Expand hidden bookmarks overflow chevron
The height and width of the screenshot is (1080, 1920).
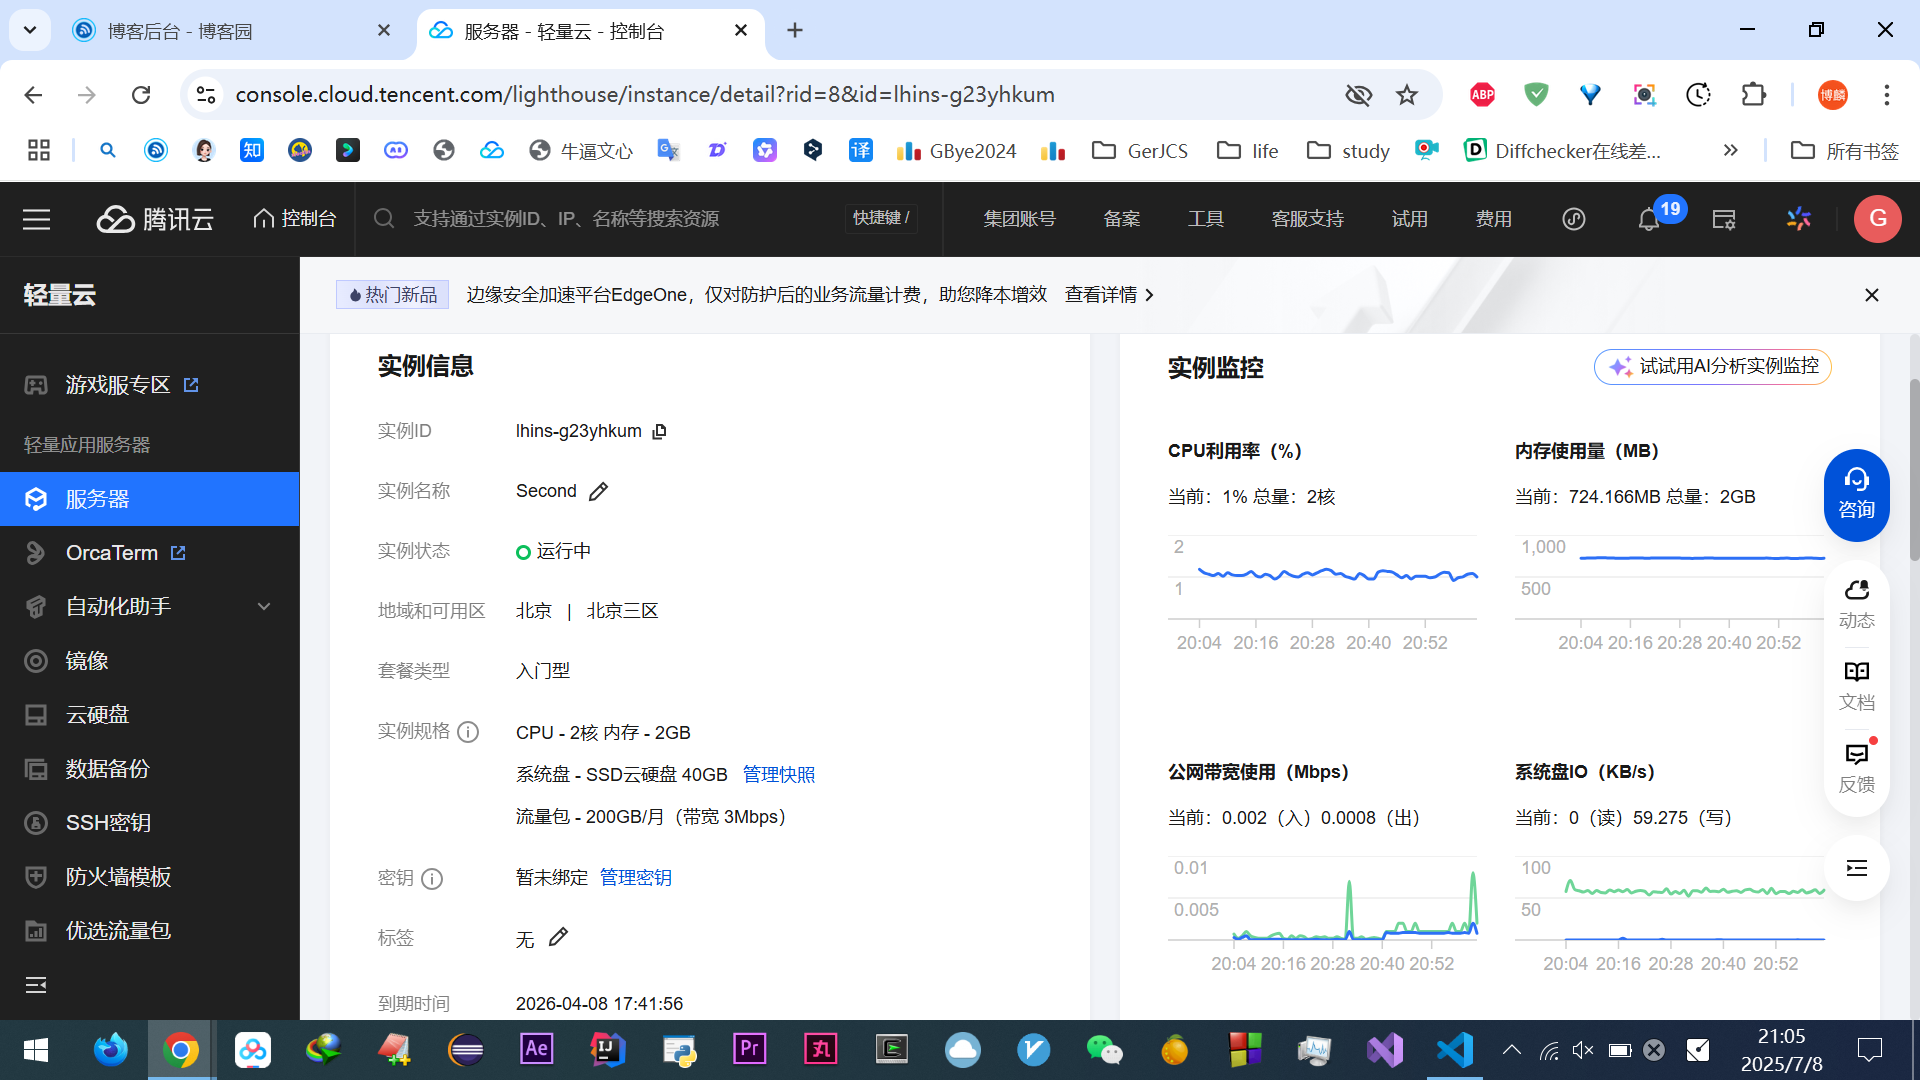[1730, 150]
